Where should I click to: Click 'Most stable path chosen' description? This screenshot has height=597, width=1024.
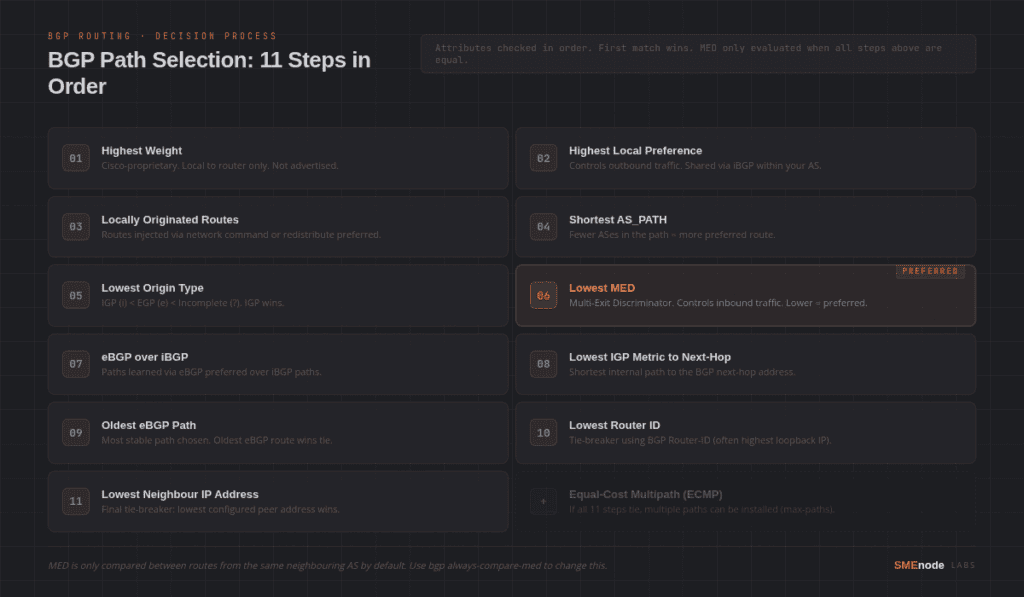point(217,440)
